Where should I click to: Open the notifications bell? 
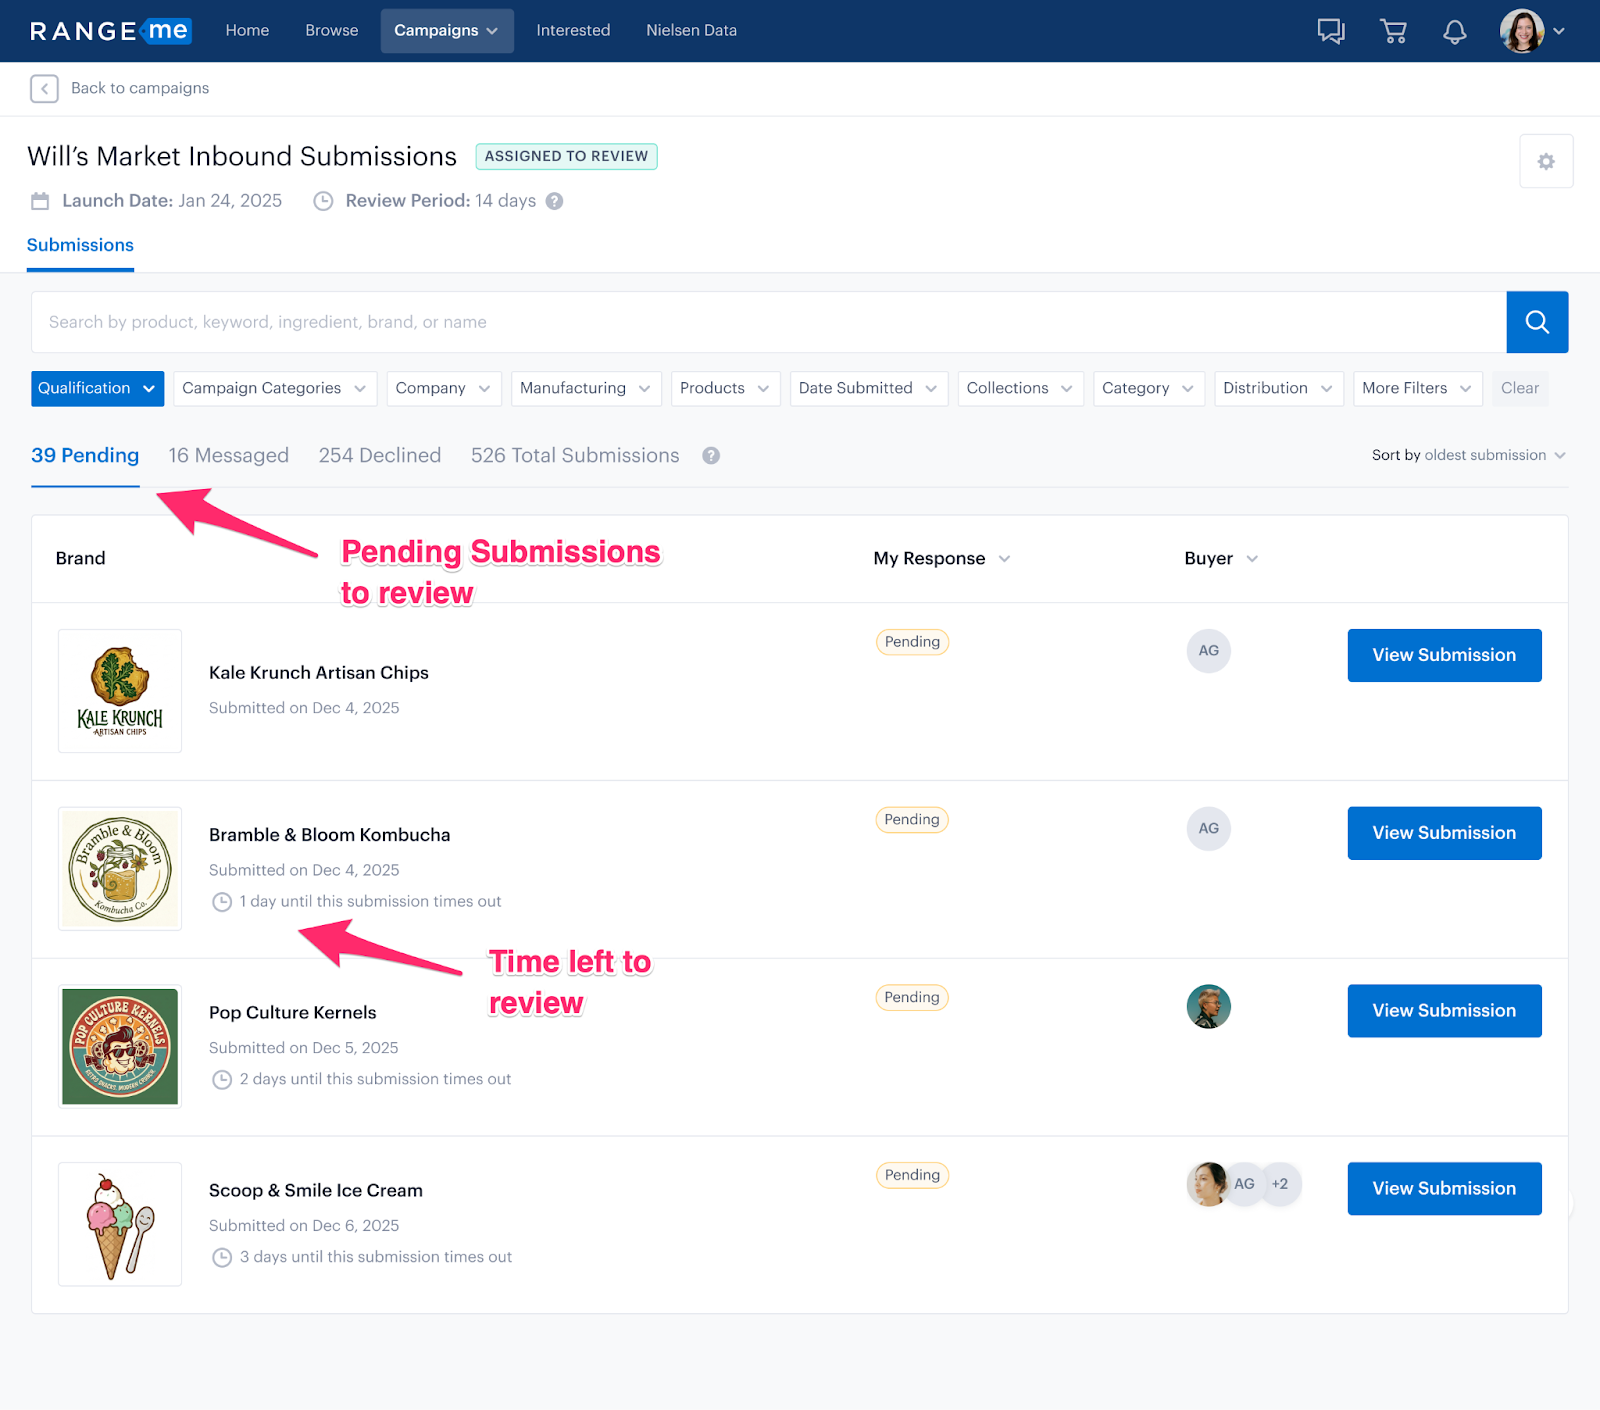click(1454, 31)
